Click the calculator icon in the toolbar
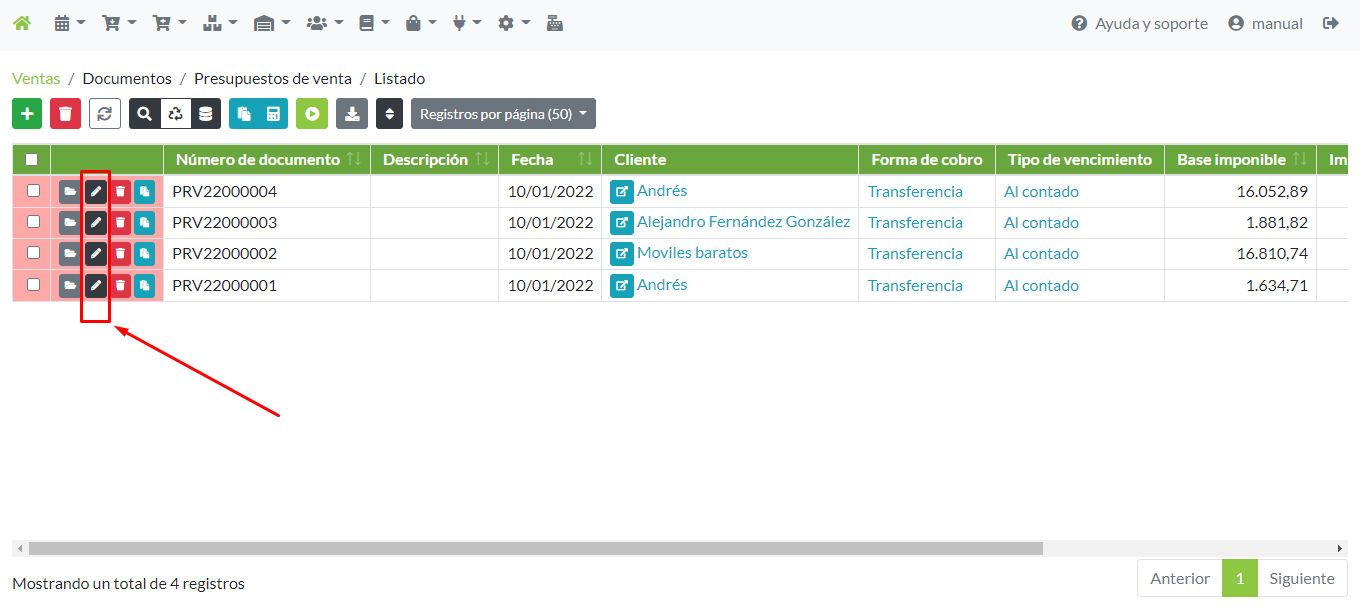Viewport: 1360px width, 613px height. tap(273, 114)
